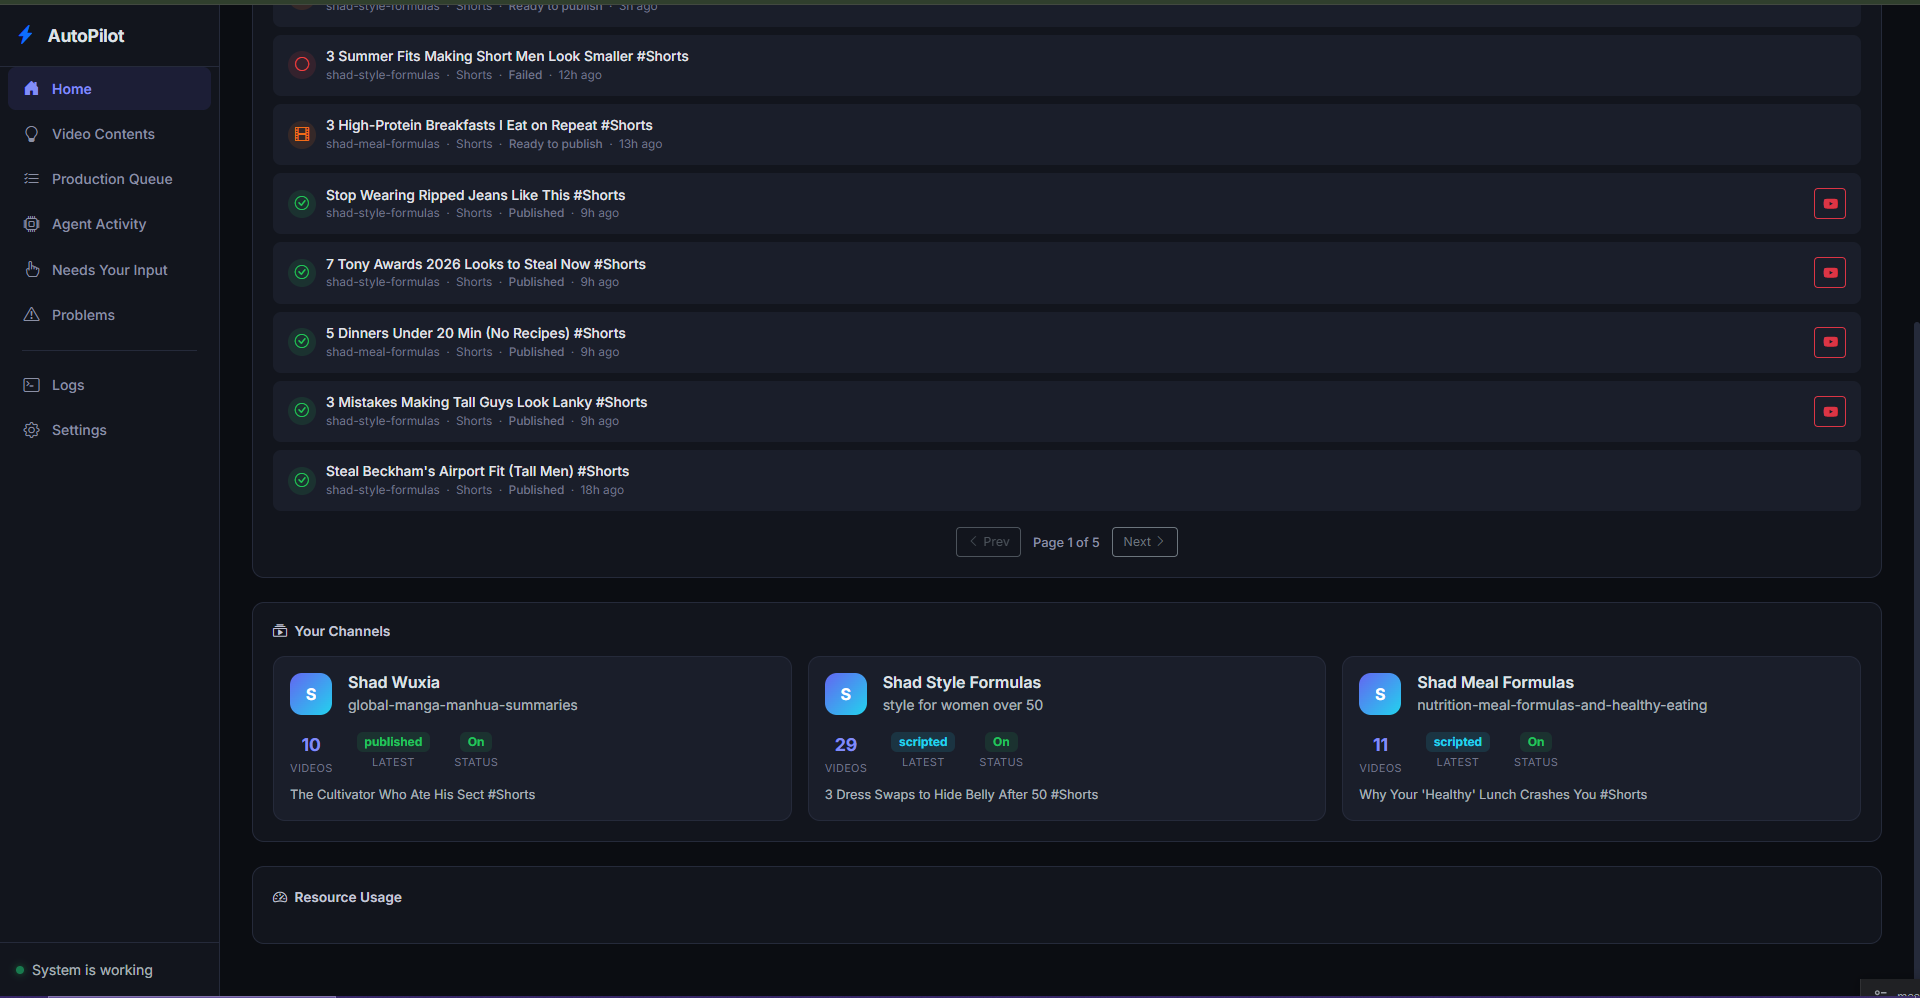Click the 29 videos count on Shad Style Formulas
Viewport: 1920px width, 998px height.
(846, 745)
